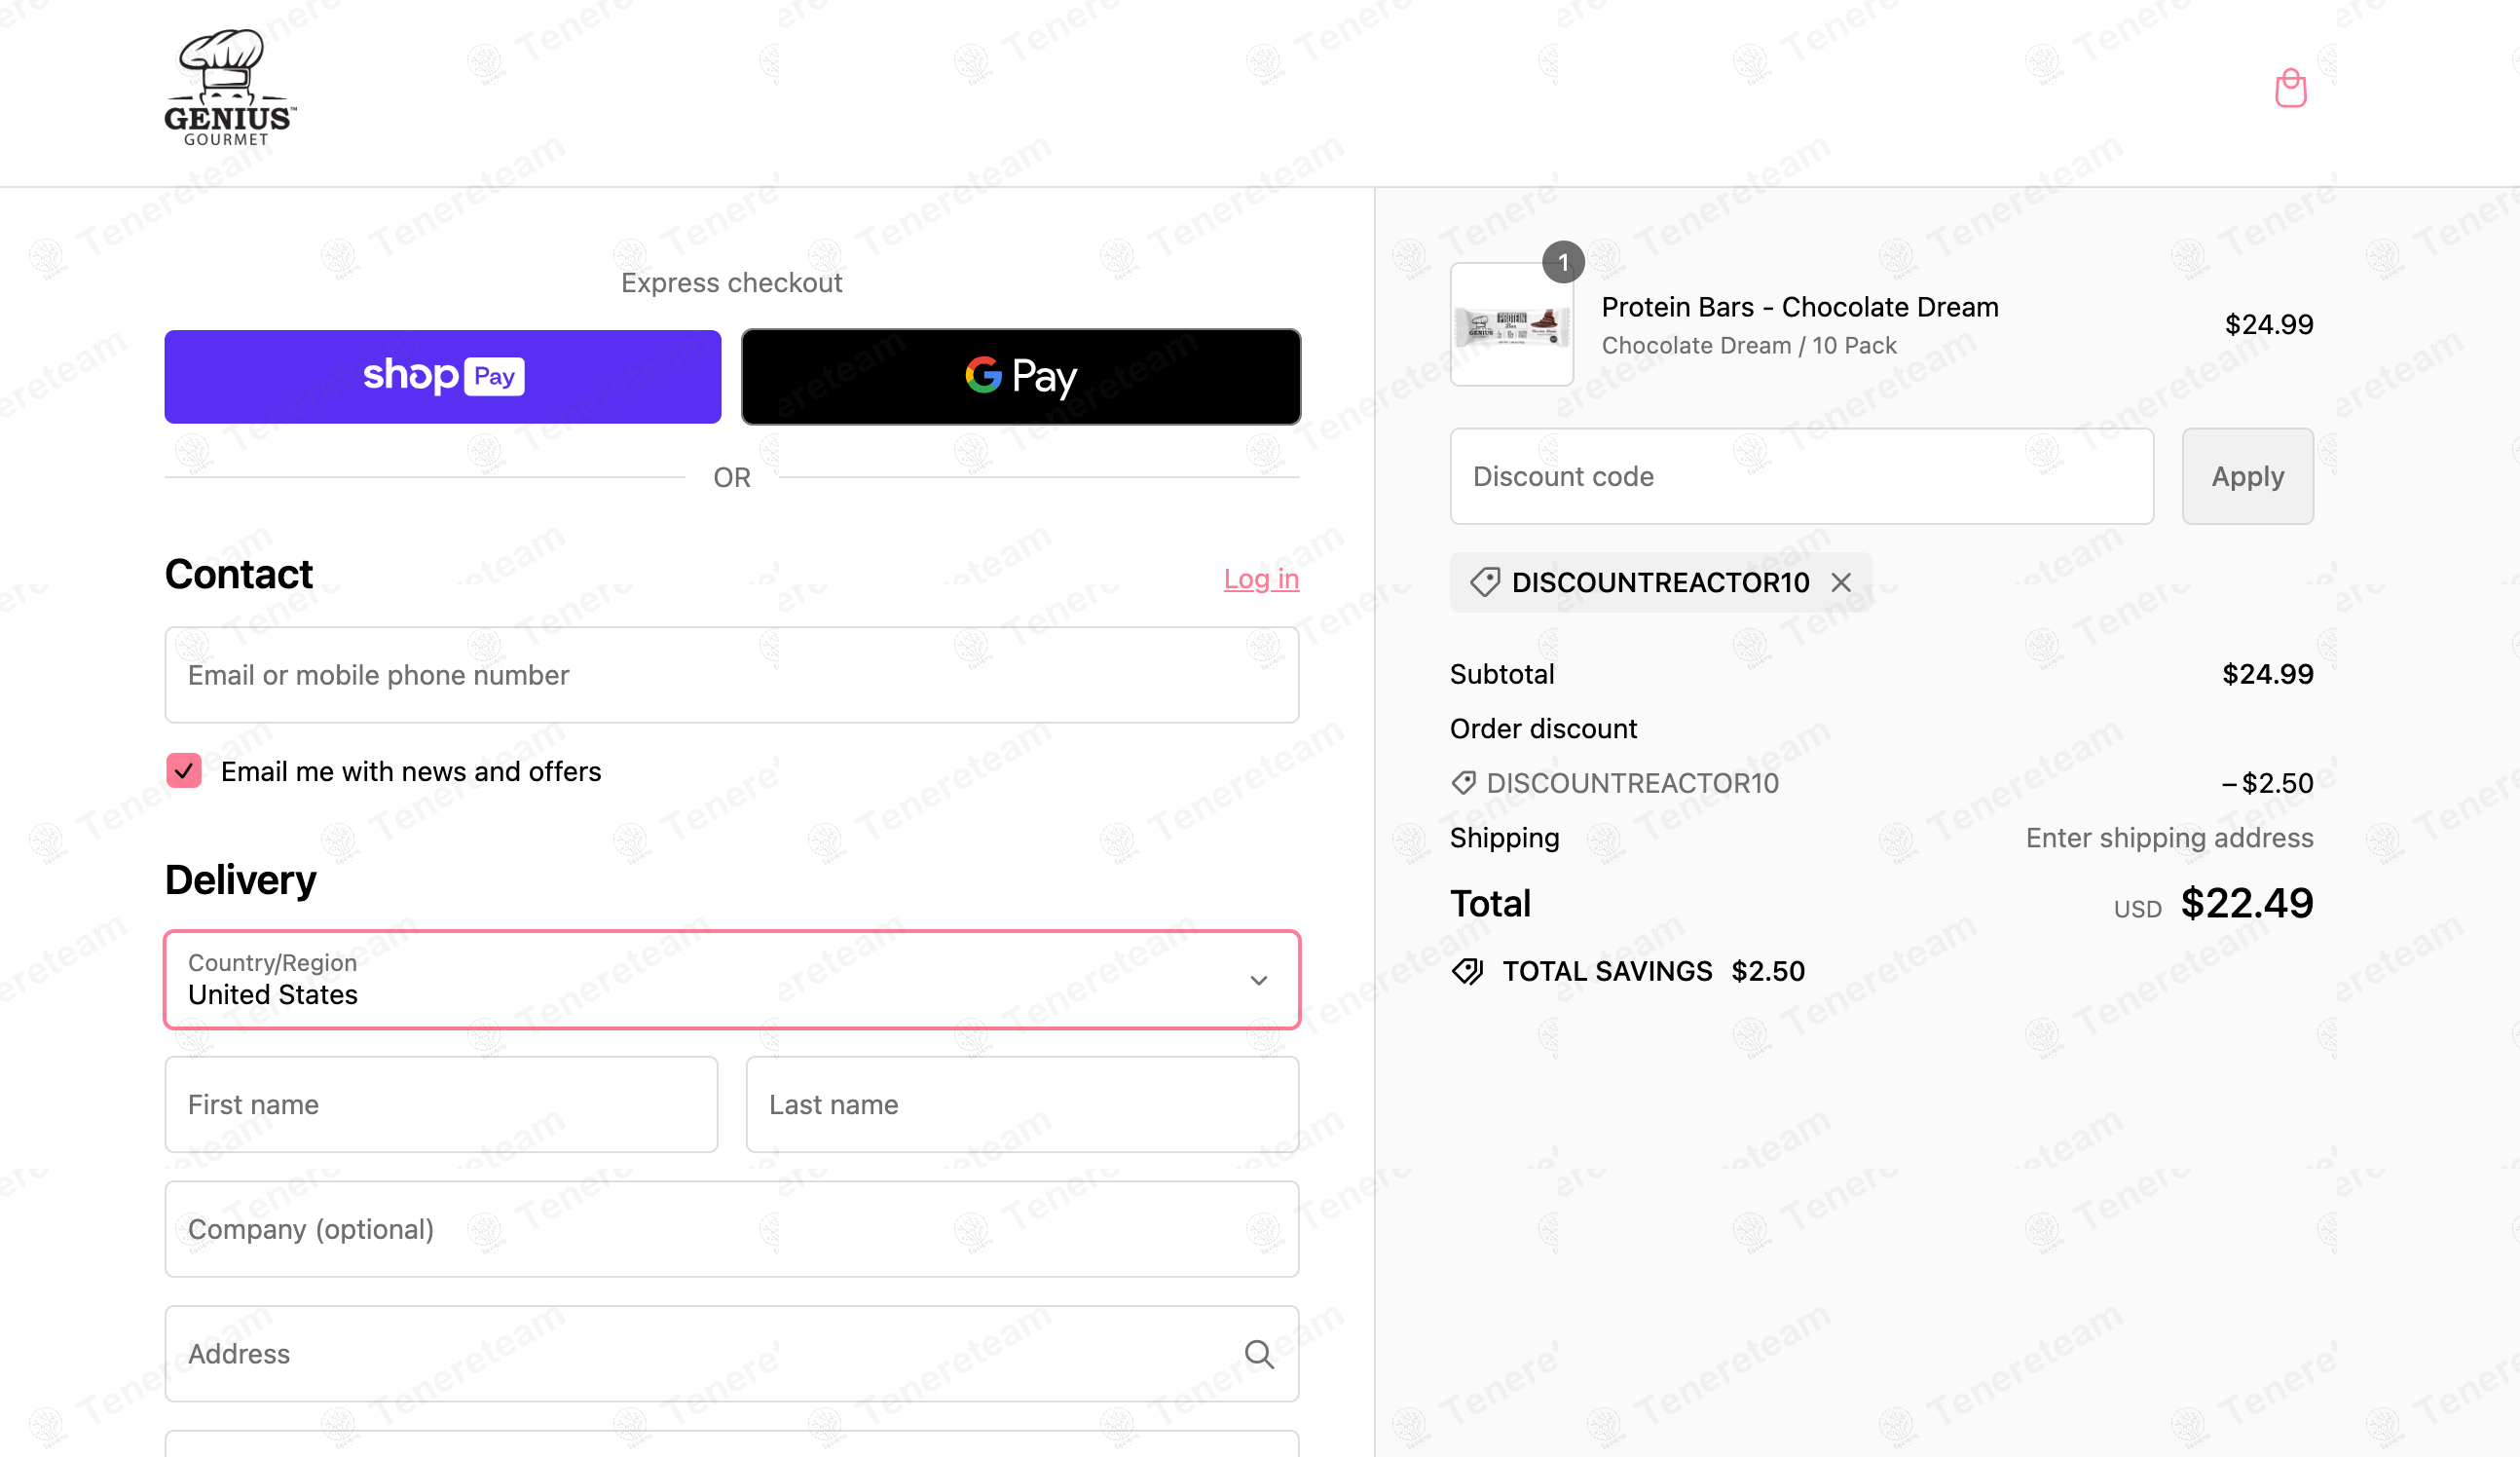Image resolution: width=2520 pixels, height=1457 pixels.
Task: Focus the Discount code field
Action: tap(1801, 476)
